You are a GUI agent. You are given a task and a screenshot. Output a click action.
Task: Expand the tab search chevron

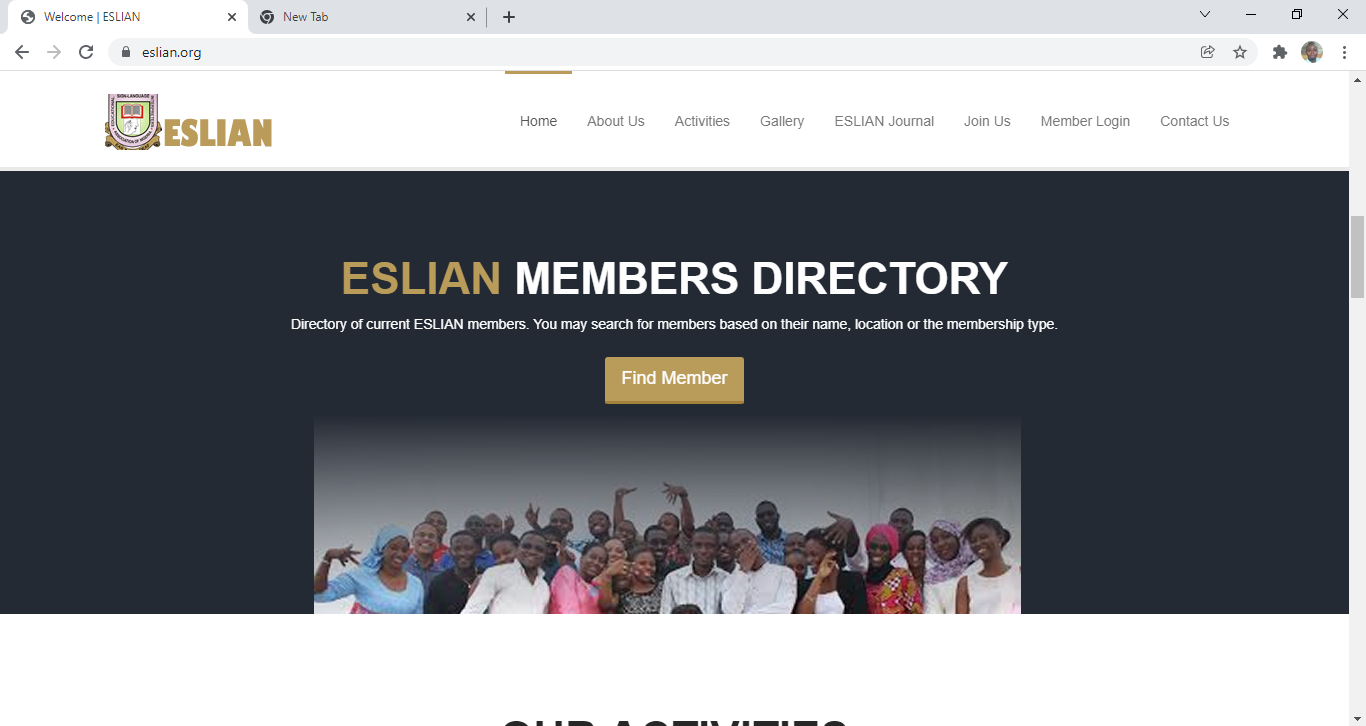(x=1205, y=15)
